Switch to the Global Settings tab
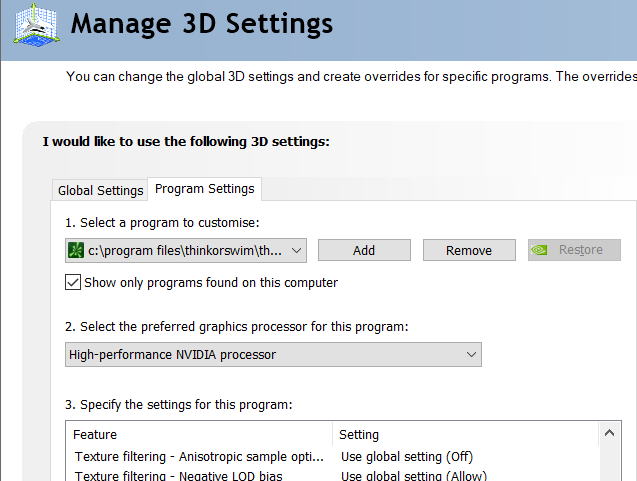The width and height of the screenshot is (637, 481). pyautogui.click(x=100, y=190)
